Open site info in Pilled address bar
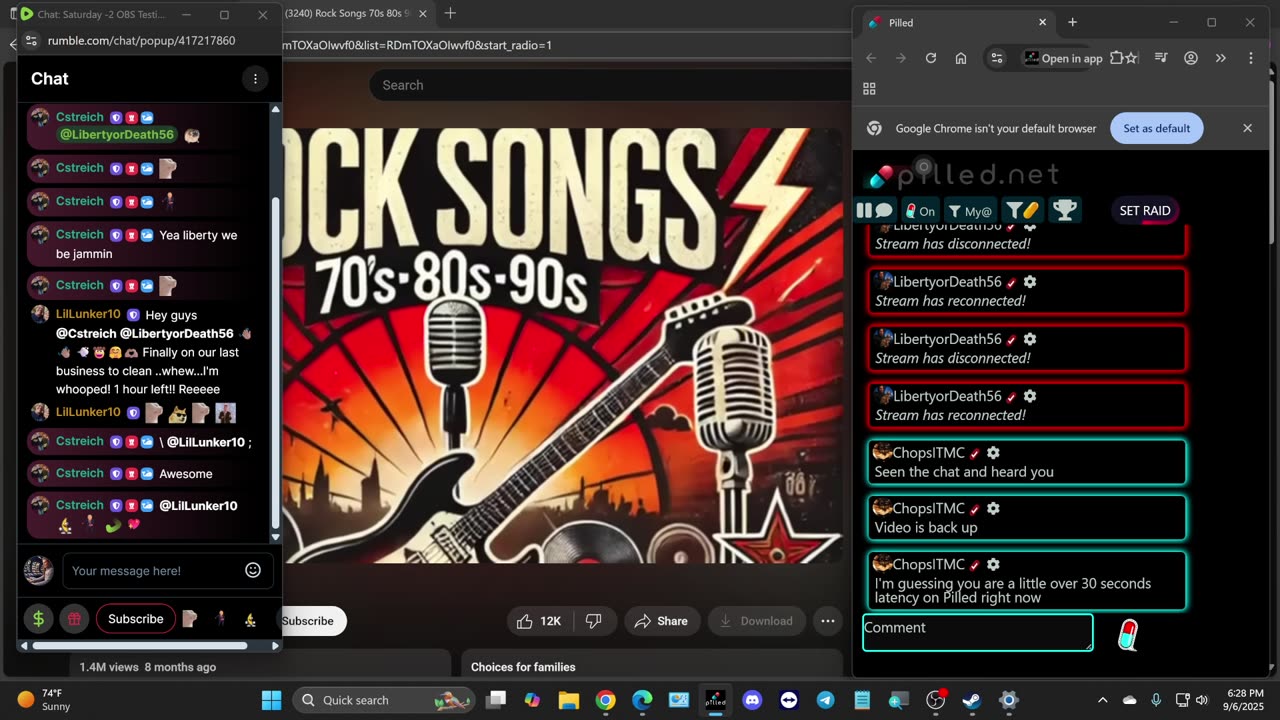Viewport: 1280px width, 720px height. (x=997, y=58)
